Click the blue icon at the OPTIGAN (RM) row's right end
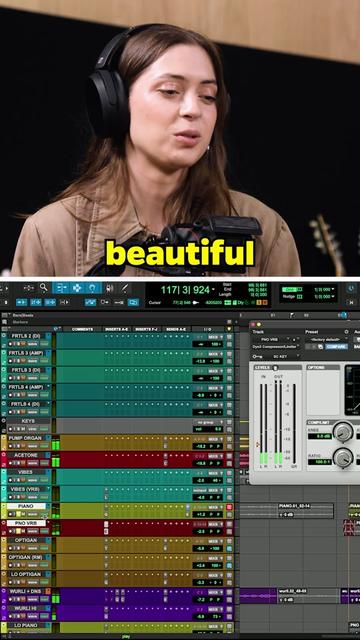Viewport: 360px width, 640px height. [x=229, y=566]
